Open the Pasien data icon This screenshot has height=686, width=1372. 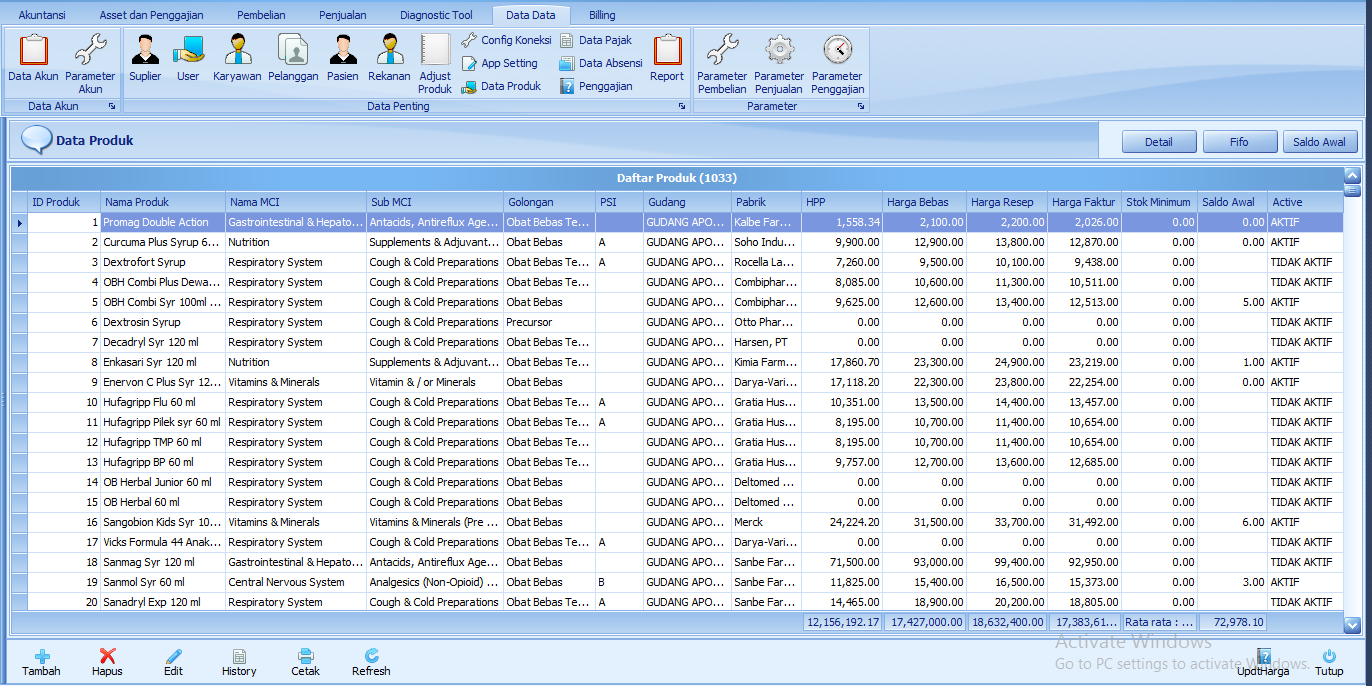tap(342, 50)
